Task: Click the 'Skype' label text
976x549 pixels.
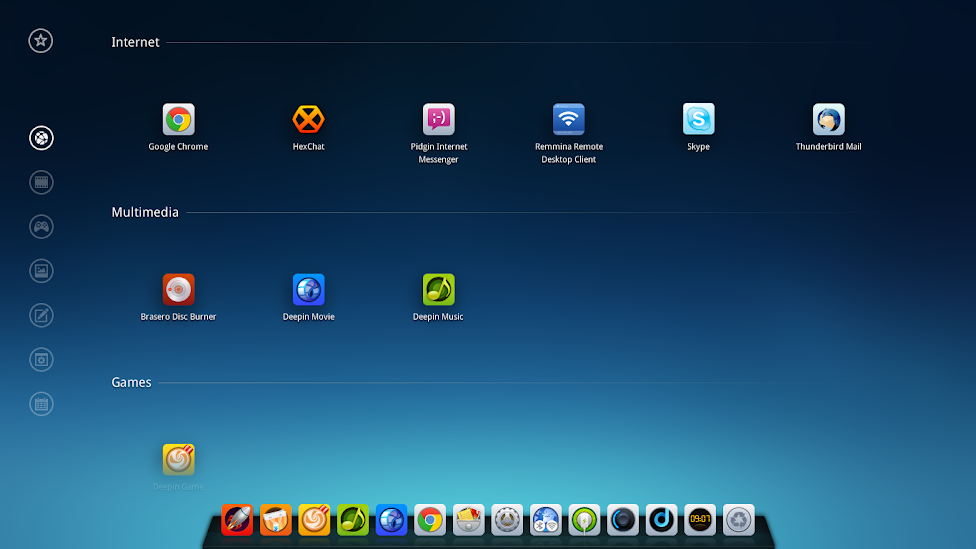Action: [698, 147]
